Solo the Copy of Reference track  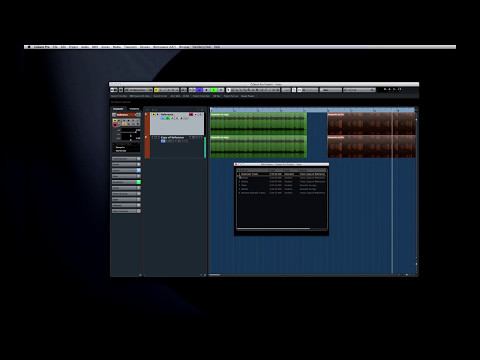158,137
